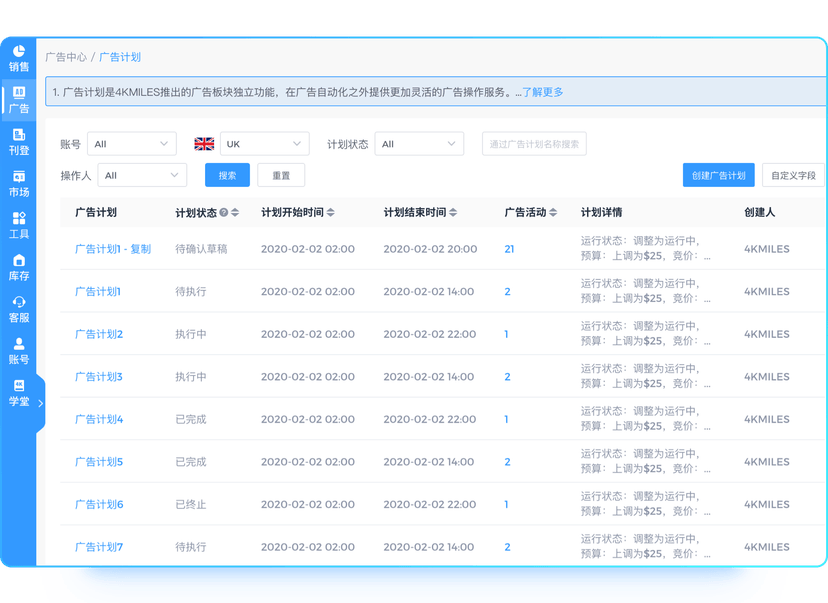Open the 广告计划1 - 复制 plan link

click(113, 249)
